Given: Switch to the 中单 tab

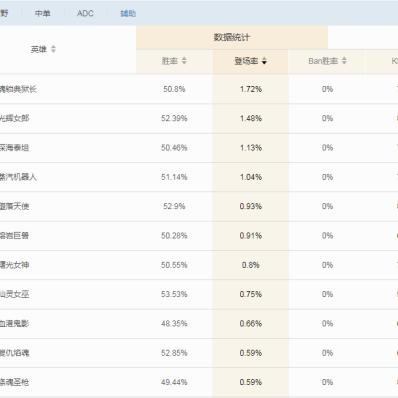Looking at the screenshot, I should pyautogui.click(x=43, y=13).
